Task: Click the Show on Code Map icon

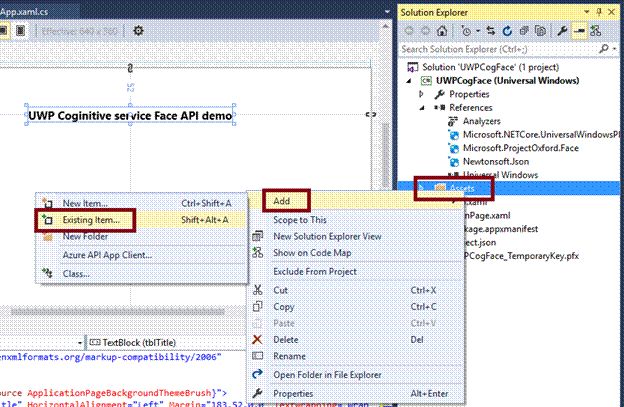Action: click(258, 252)
